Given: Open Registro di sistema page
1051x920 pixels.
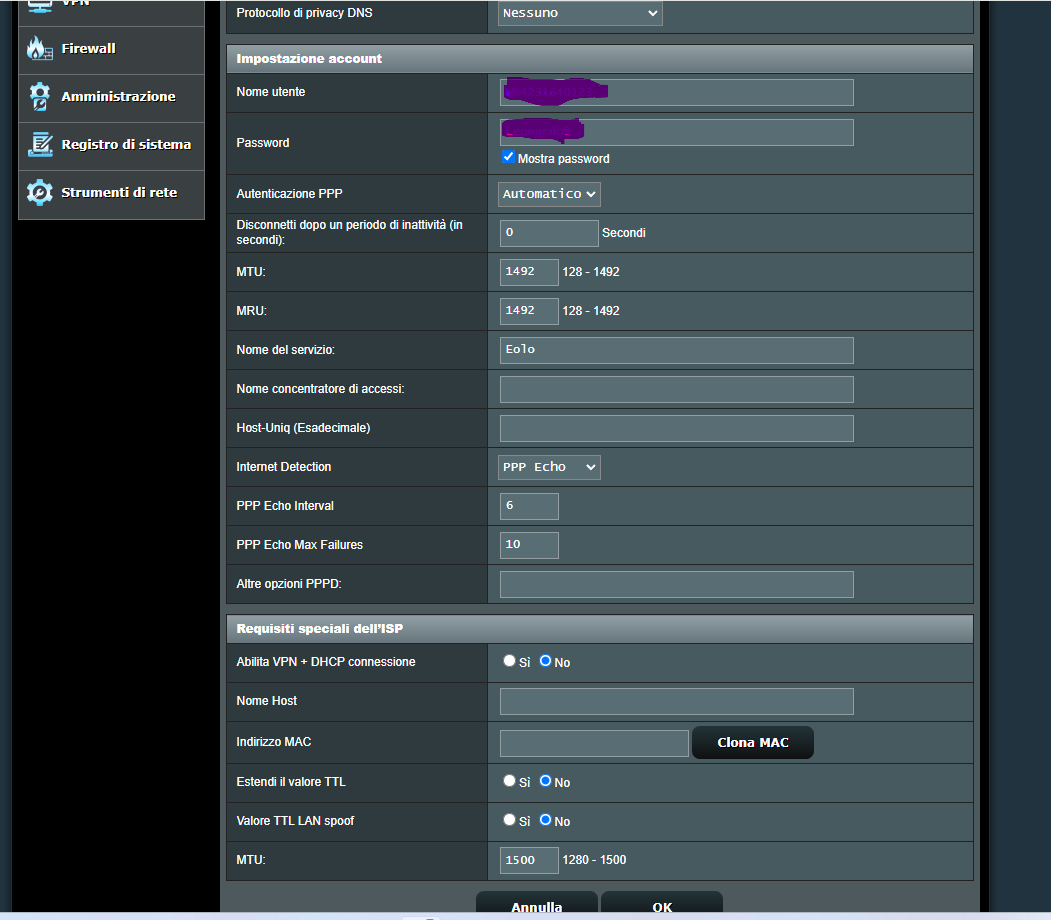Looking at the screenshot, I should tap(111, 147).
